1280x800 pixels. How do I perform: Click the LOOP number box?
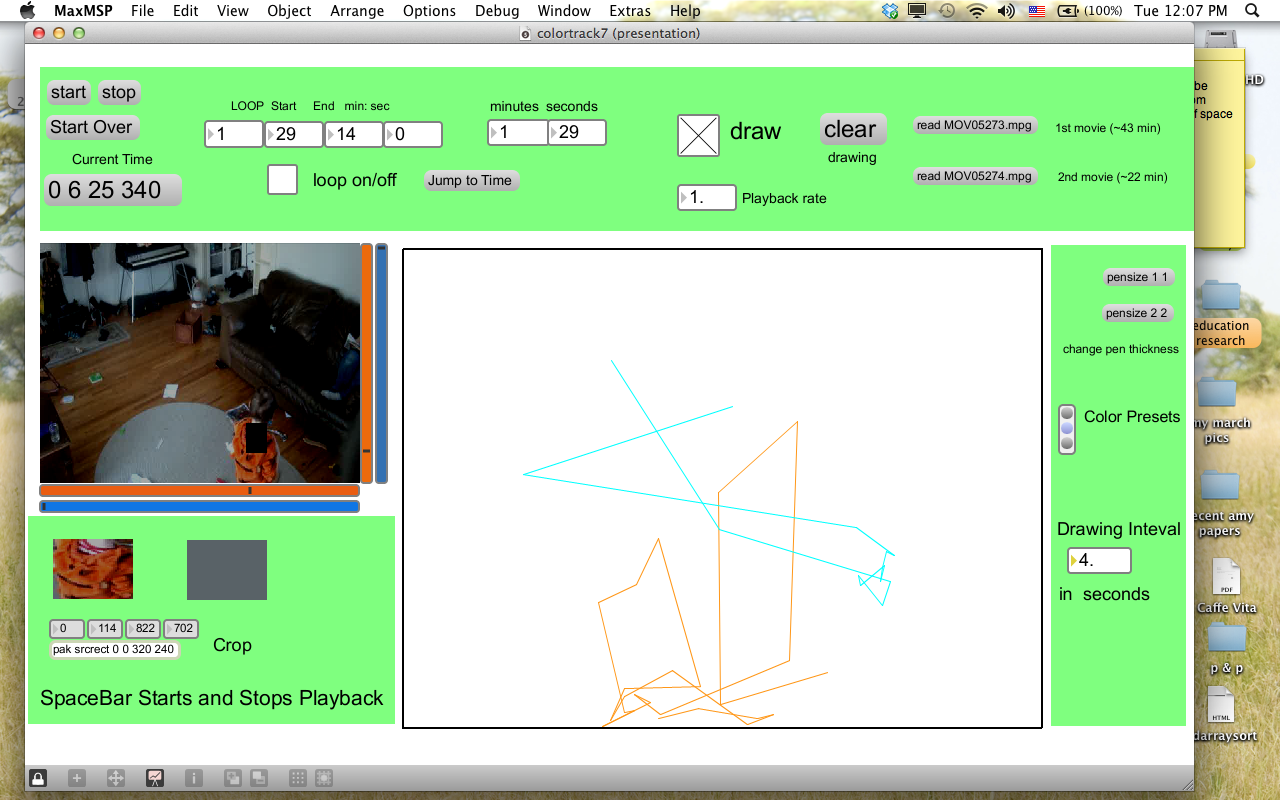tap(234, 134)
